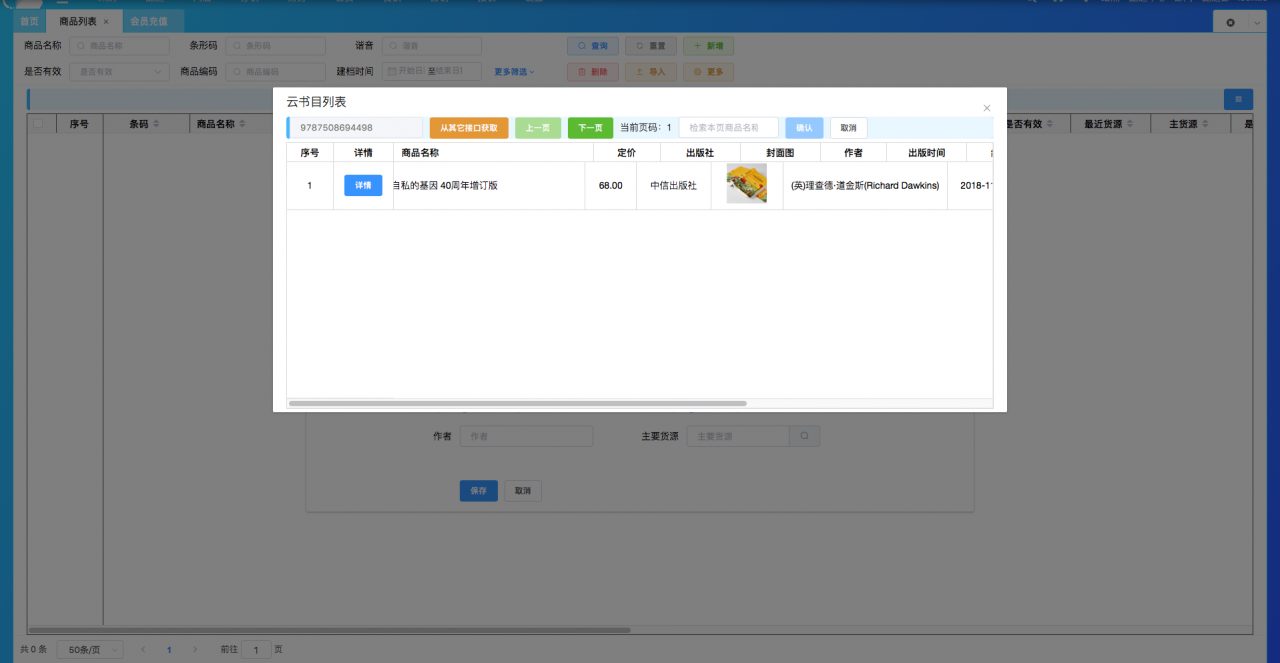Close the 云书目列表 dialog with X
Screen dimensions: 1280x663
pyautogui.click(x=986, y=108)
